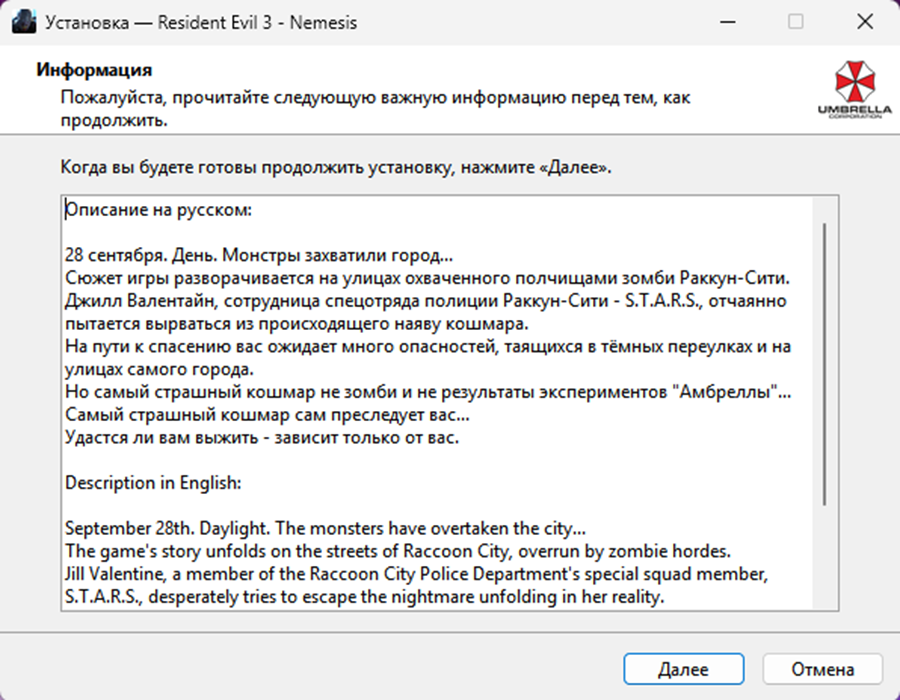The height and width of the screenshot is (700, 900).
Task: Click the line 'Удастся ли вам выжить - зависит только от вас.'
Action: 262,437
